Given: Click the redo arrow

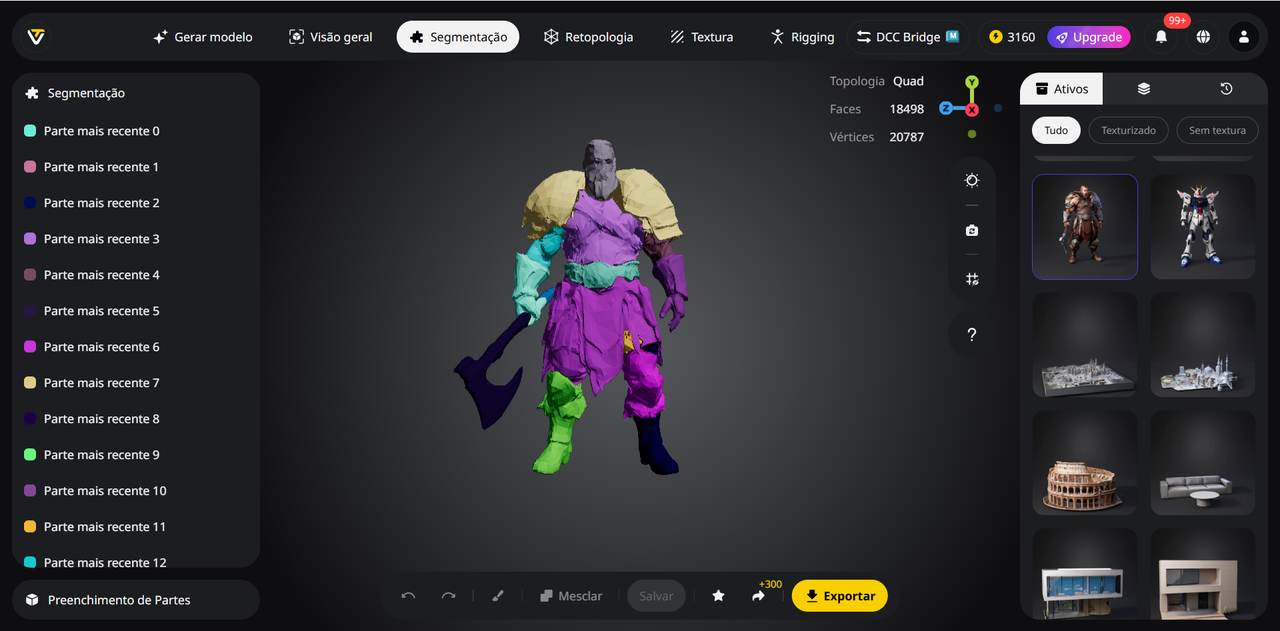Looking at the screenshot, I should click(x=448, y=596).
